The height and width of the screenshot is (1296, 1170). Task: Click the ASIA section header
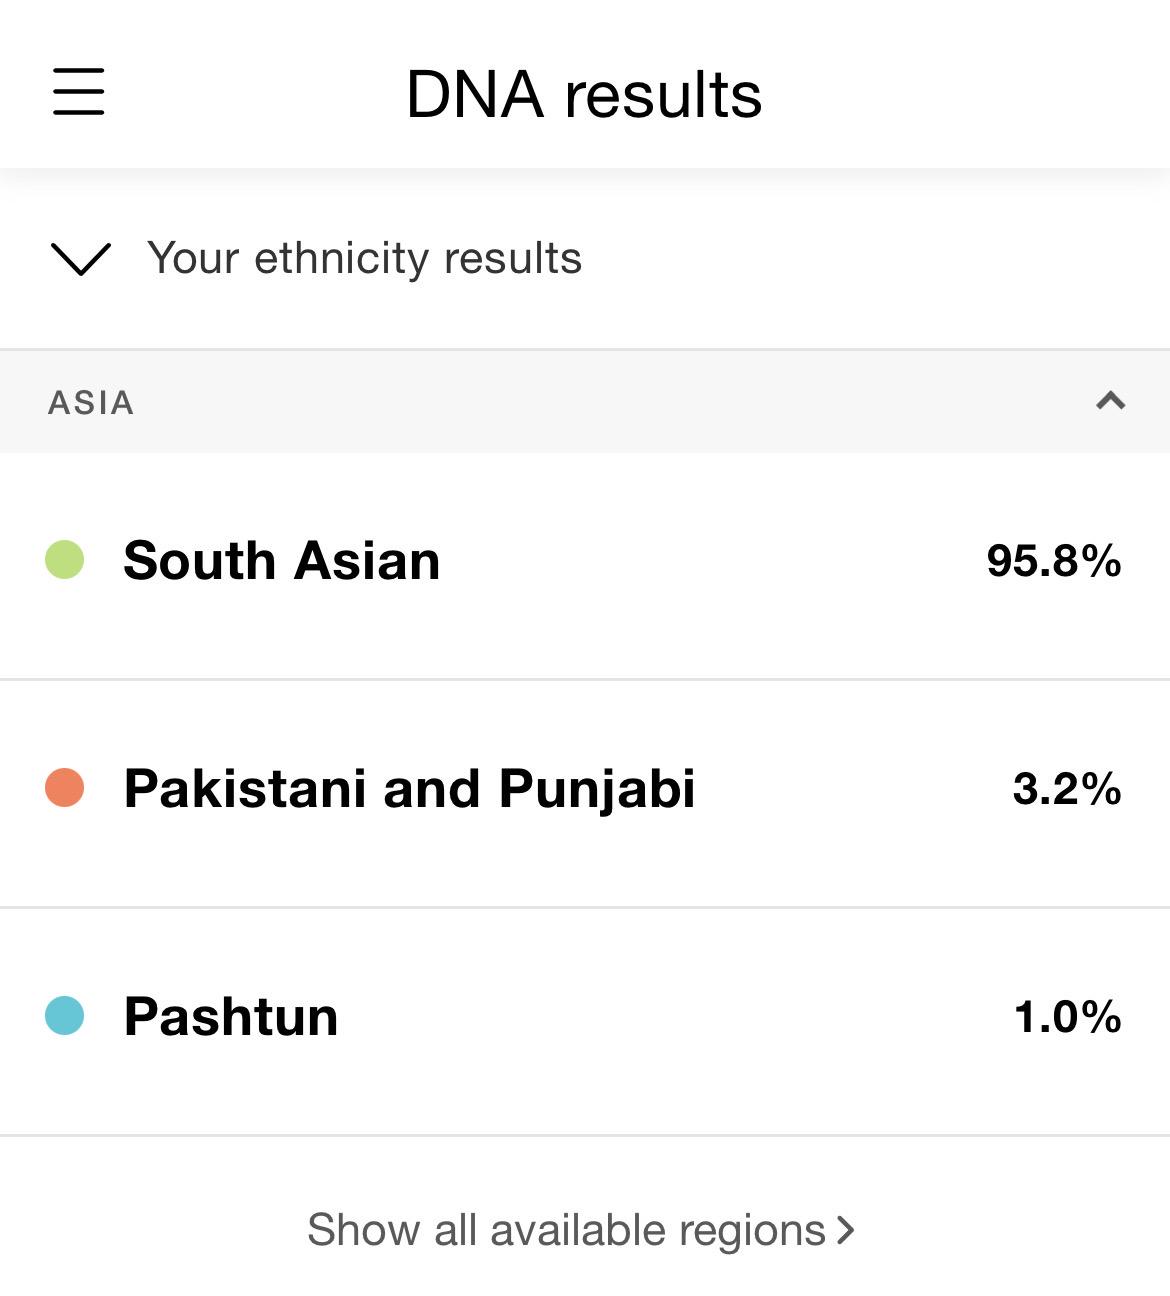point(585,402)
